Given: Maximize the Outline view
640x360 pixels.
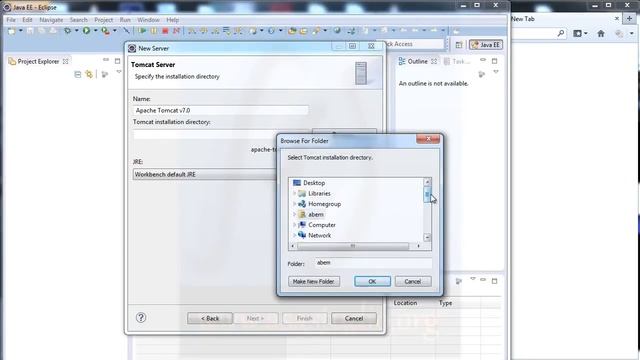Looking at the screenshot, I should pyautogui.click(x=495, y=61).
